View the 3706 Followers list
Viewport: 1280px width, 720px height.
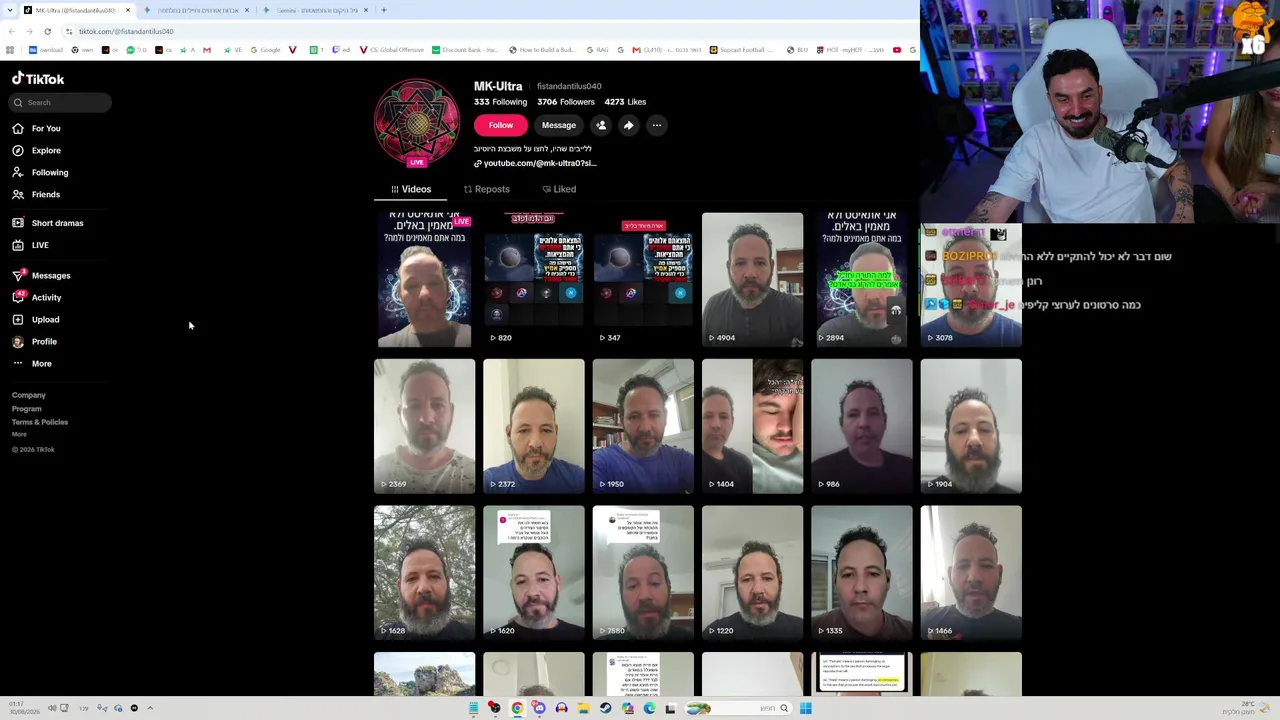[566, 102]
